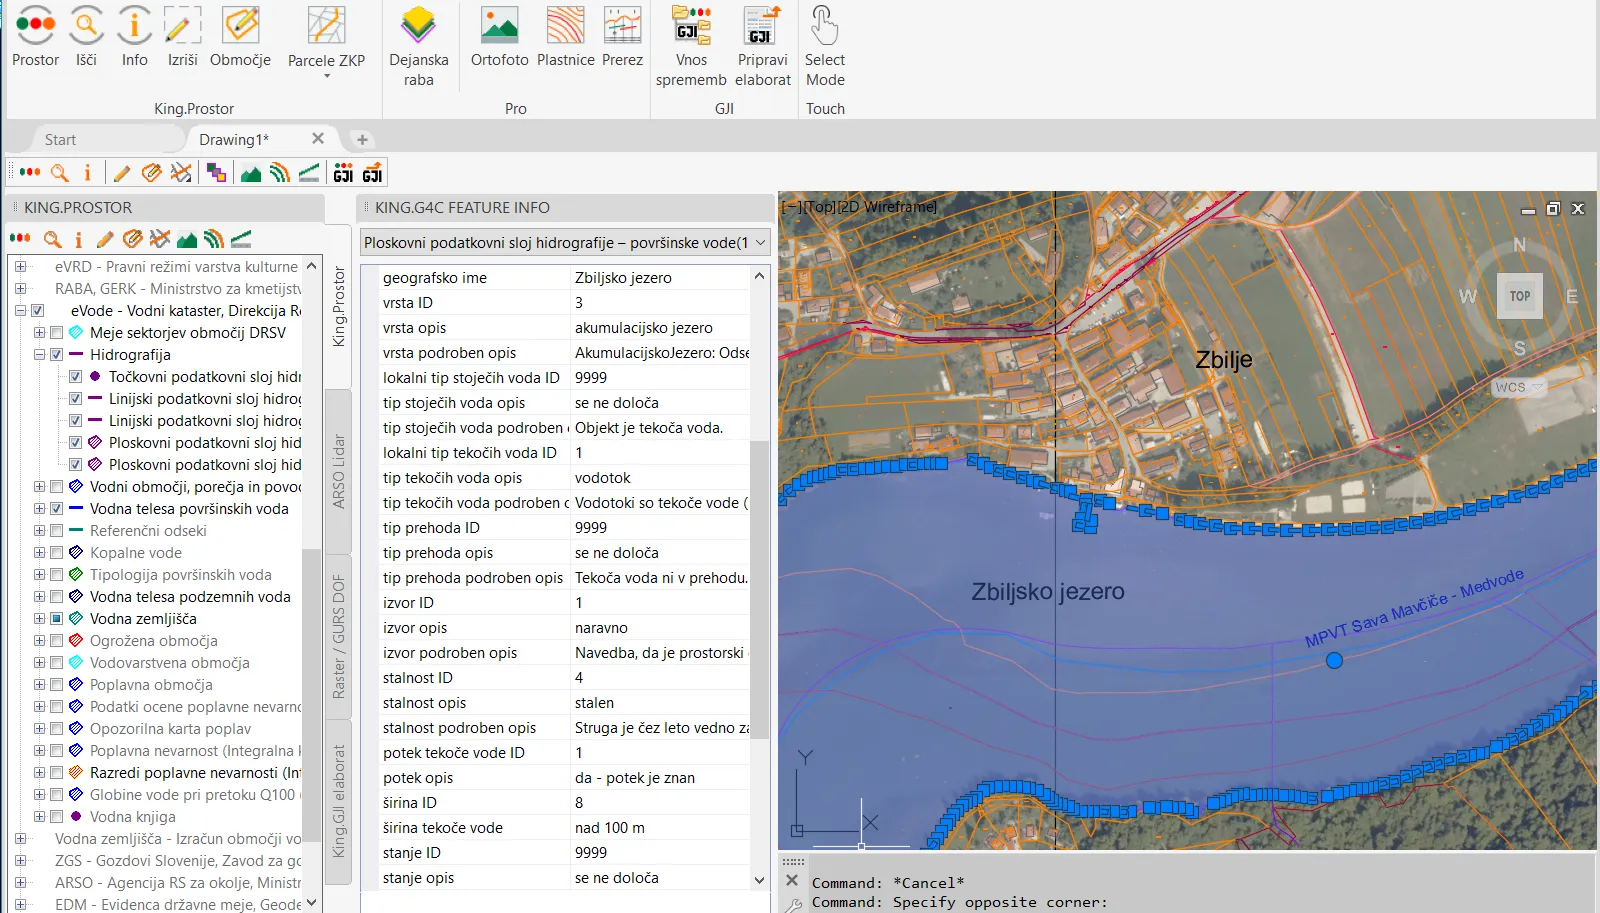Image resolution: width=1600 pixels, height=913 pixels.
Task: Open the Parcele ZKP dropdown arrow
Action: [x=326, y=76]
